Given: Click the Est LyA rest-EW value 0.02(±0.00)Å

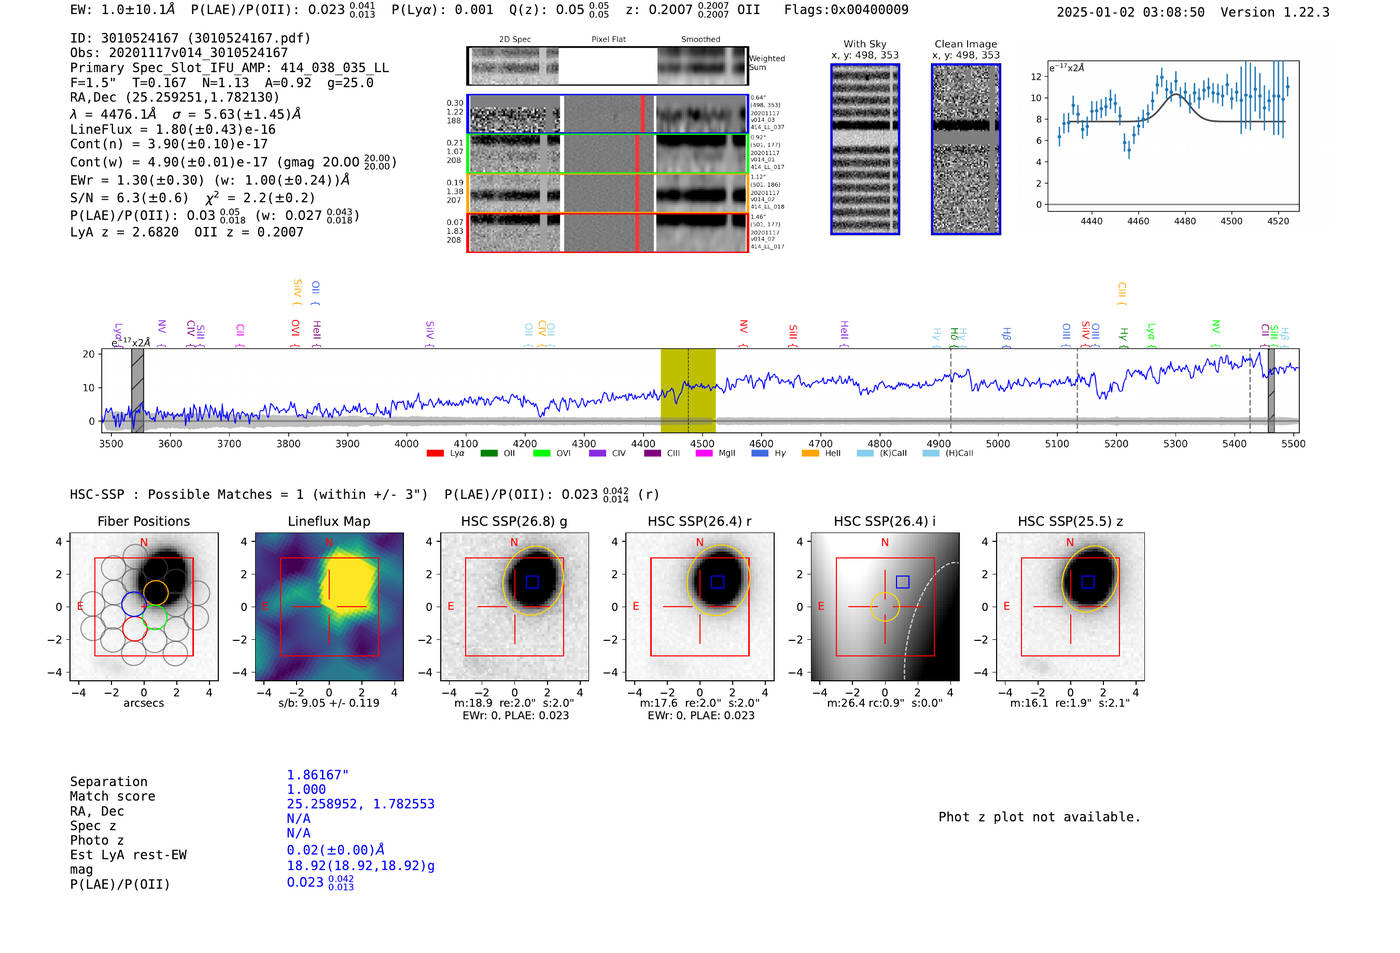Looking at the screenshot, I should tap(336, 850).
